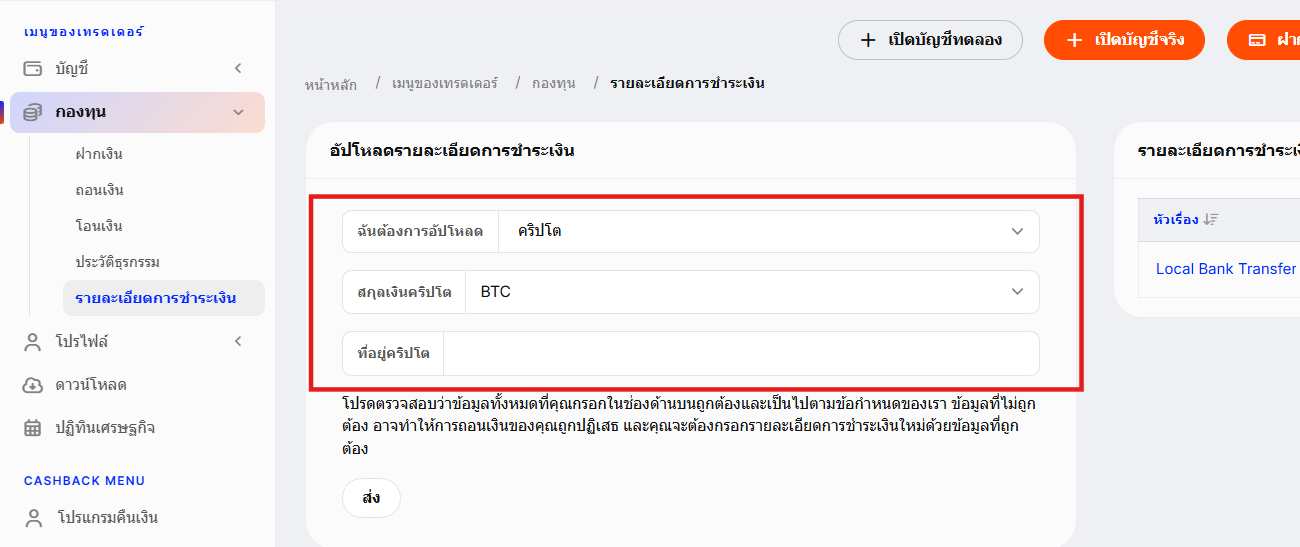The image size is (1300, 547).
Task: Click the calendar icon beside ปฏิทินเศรษฐกิจ
Action: click(33, 428)
